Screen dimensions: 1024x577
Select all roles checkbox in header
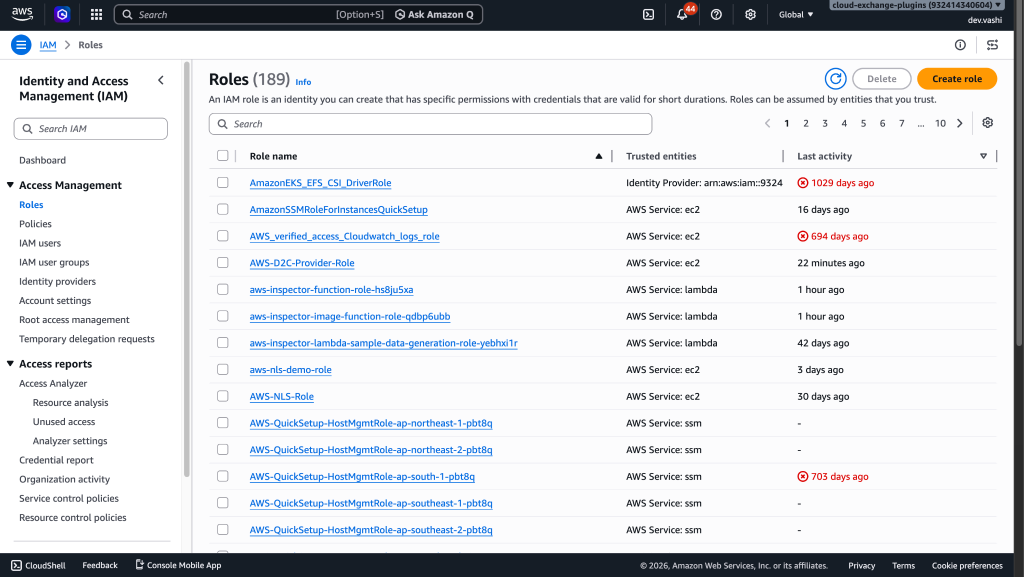[223, 155]
